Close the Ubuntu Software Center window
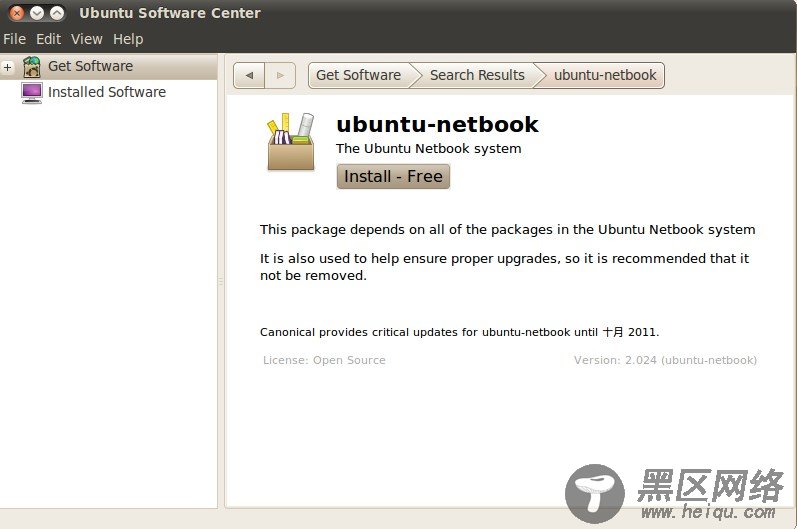This screenshot has height=529, width=797. tap(17, 13)
